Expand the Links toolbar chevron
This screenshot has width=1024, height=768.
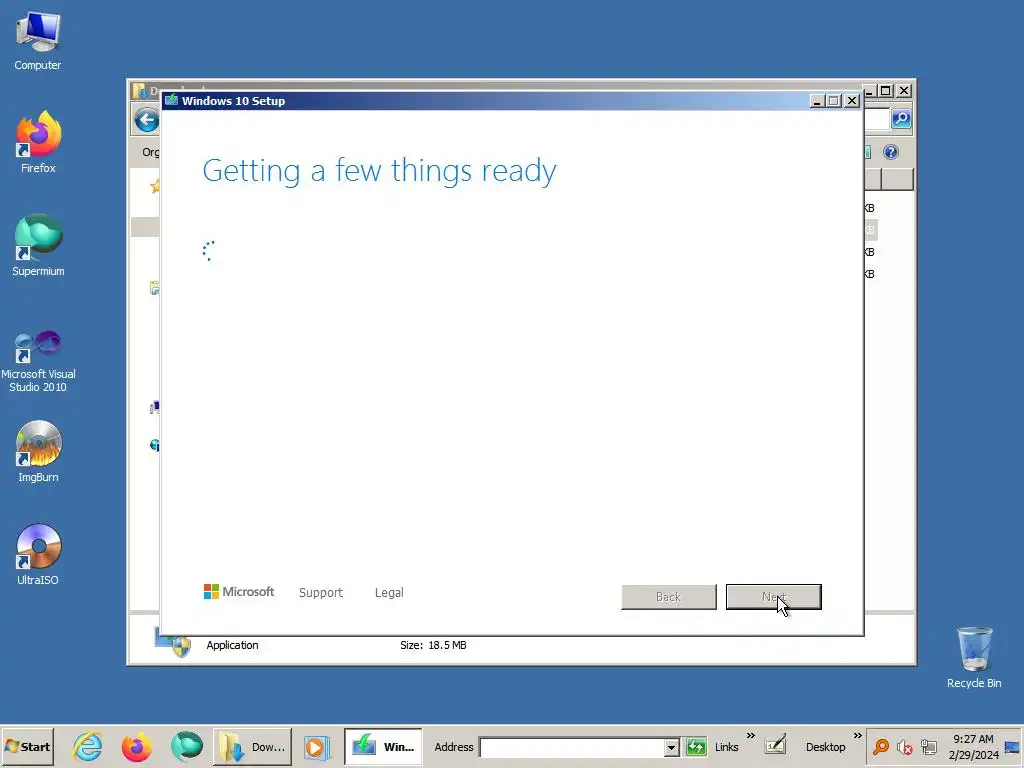click(x=751, y=736)
